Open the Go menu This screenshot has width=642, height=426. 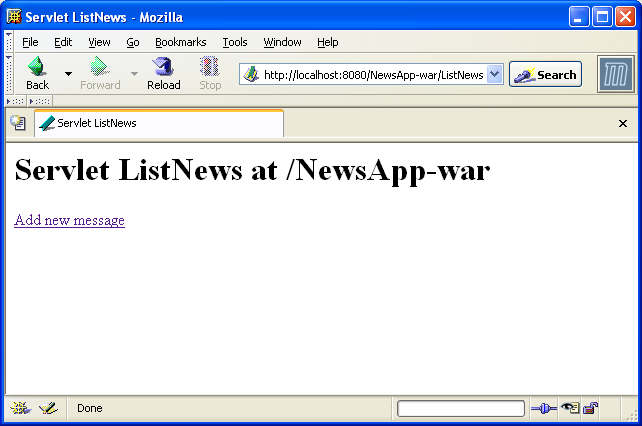click(133, 42)
